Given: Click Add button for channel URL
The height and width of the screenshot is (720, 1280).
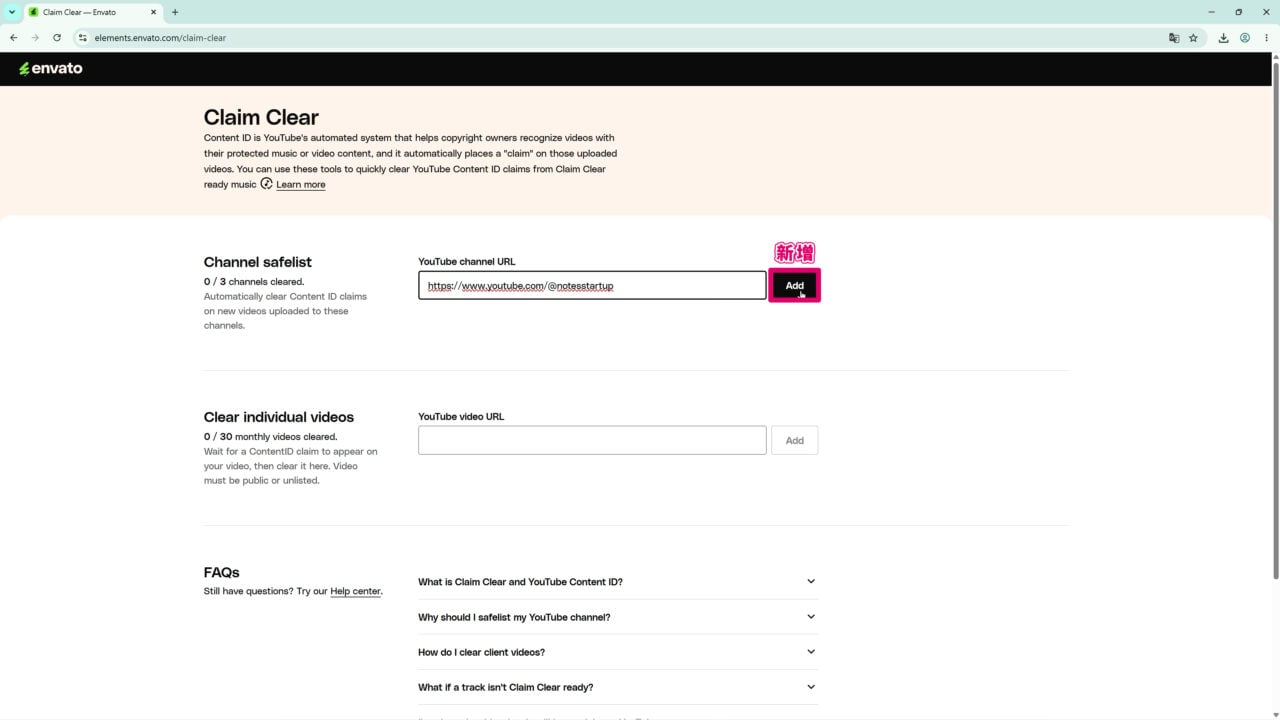Looking at the screenshot, I should [794, 286].
